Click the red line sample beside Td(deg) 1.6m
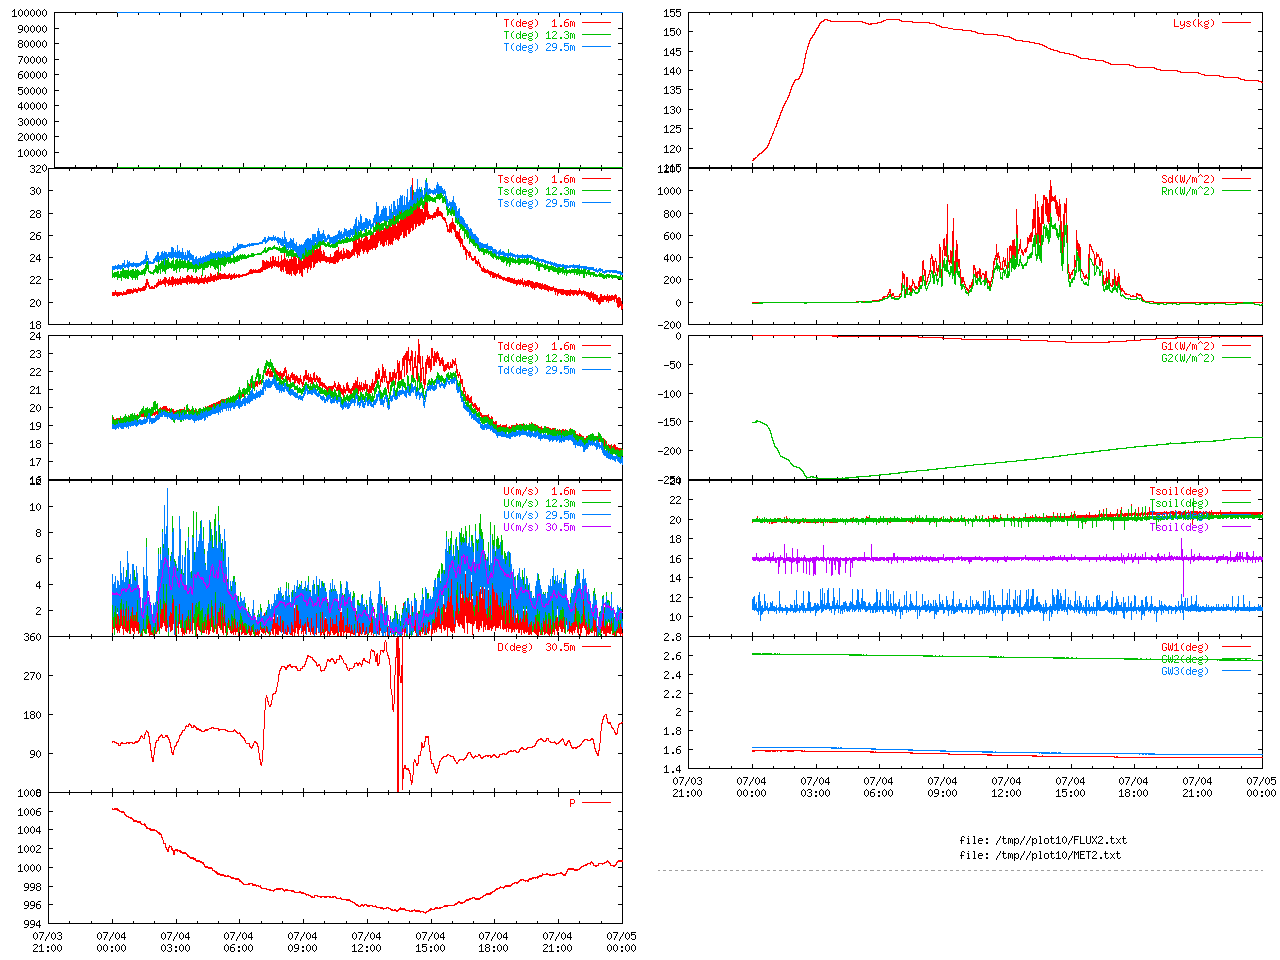1280x960 pixels. coord(596,347)
